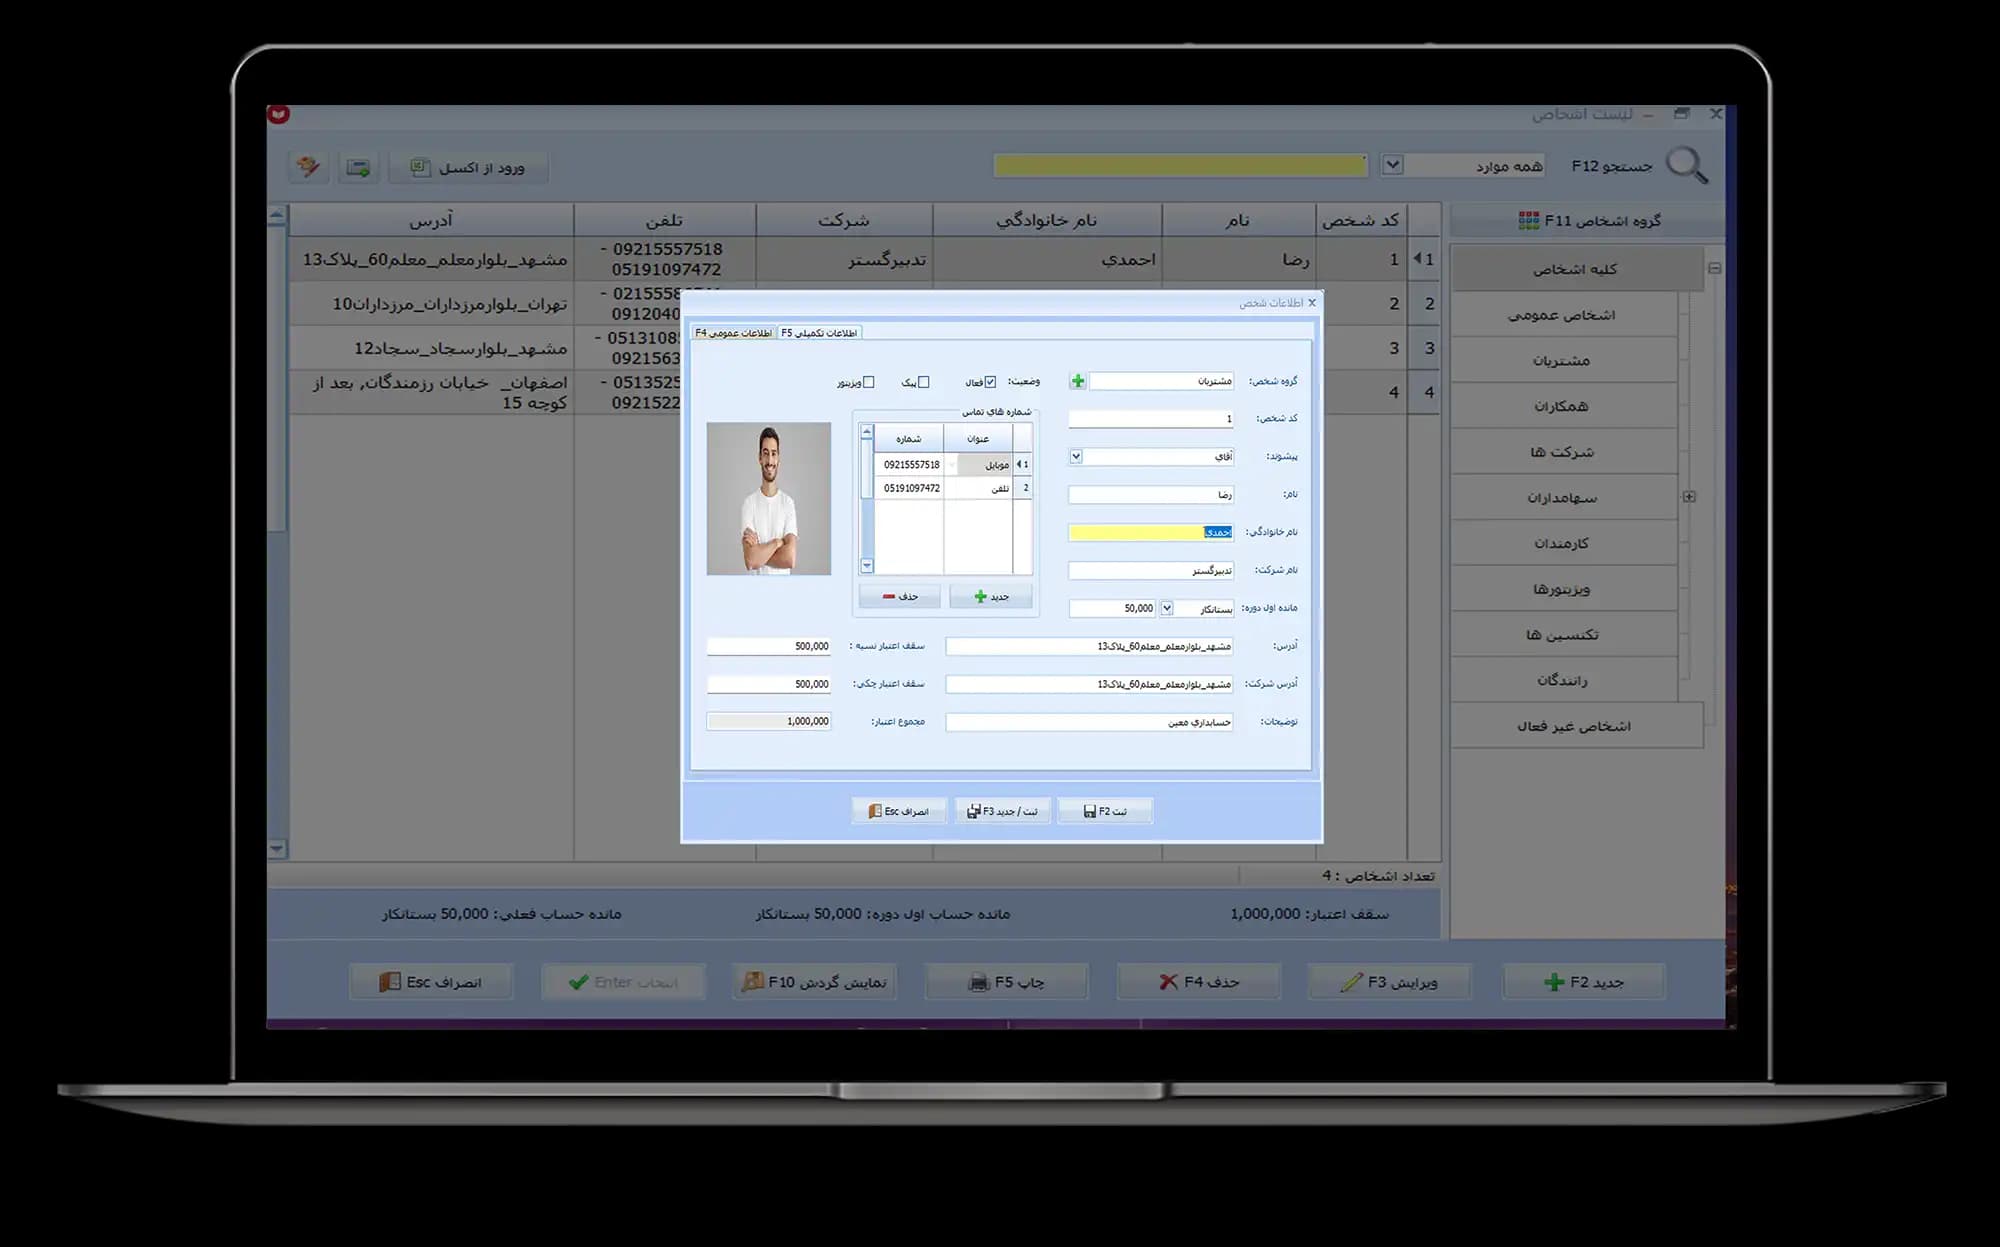Click the F2 save (ثبت) button in dialog
Viewport: 2000px width, 1247px height.
click(1105, 811)
